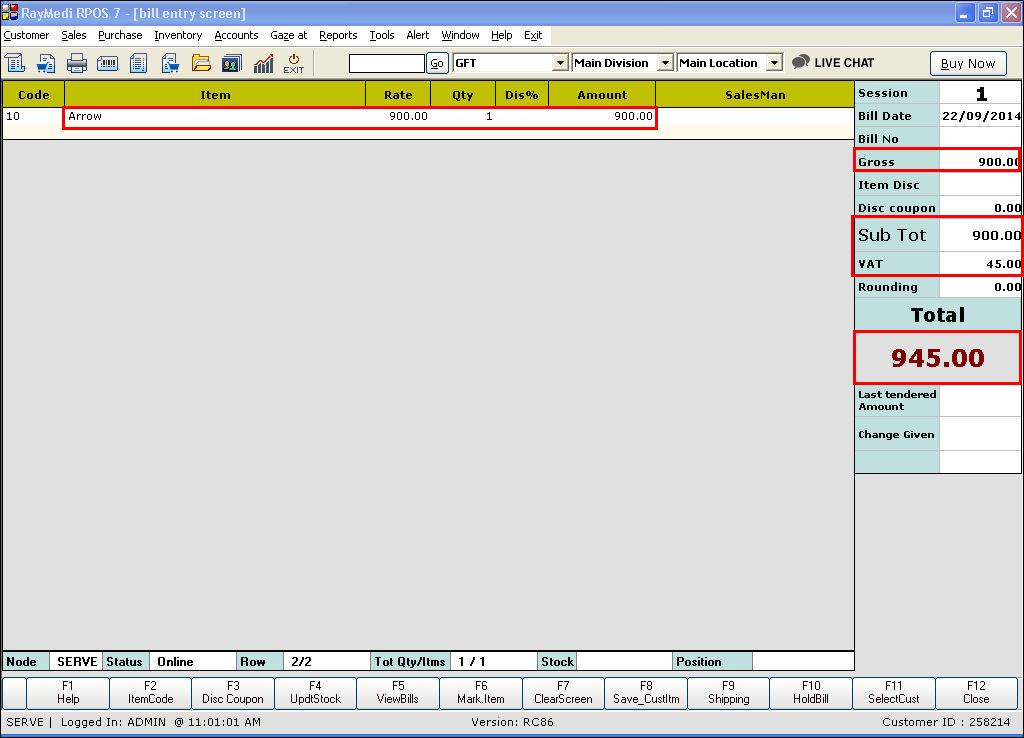Click the total amount 945.00
This screenshot has height=738, width=1024.
pyautogui.click(x=937, y=358)
